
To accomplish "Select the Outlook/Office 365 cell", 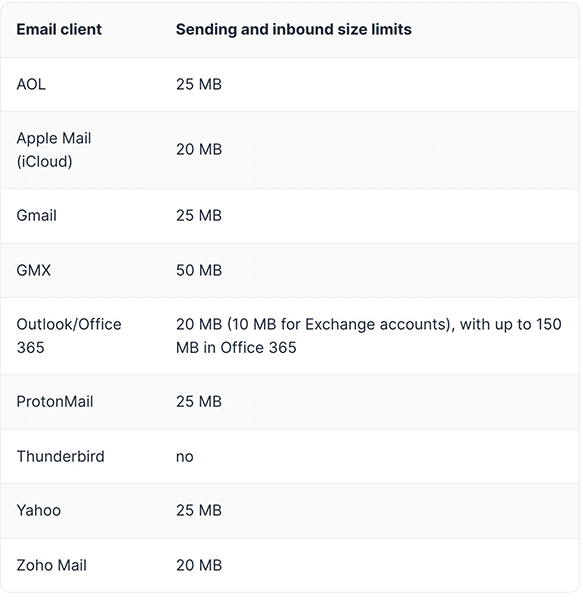I will point(69,336).
